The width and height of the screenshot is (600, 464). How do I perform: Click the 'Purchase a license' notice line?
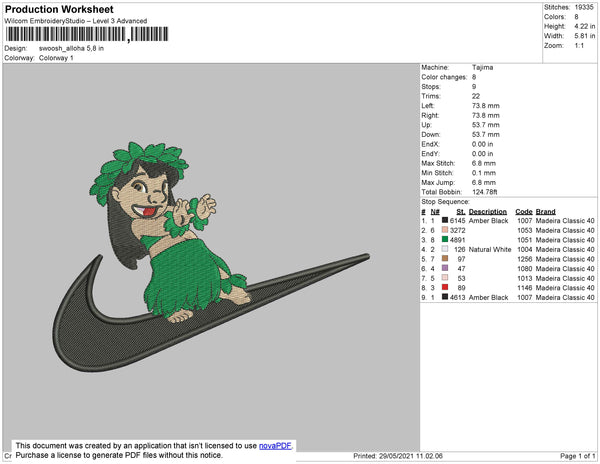point(119,455)
